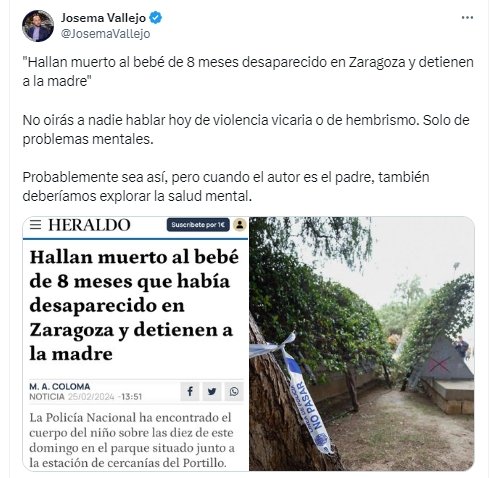The height and width of the screenshot is (478, 491).
Task: Click the NOTICIA section label
Action: click(x=47, y=397)
